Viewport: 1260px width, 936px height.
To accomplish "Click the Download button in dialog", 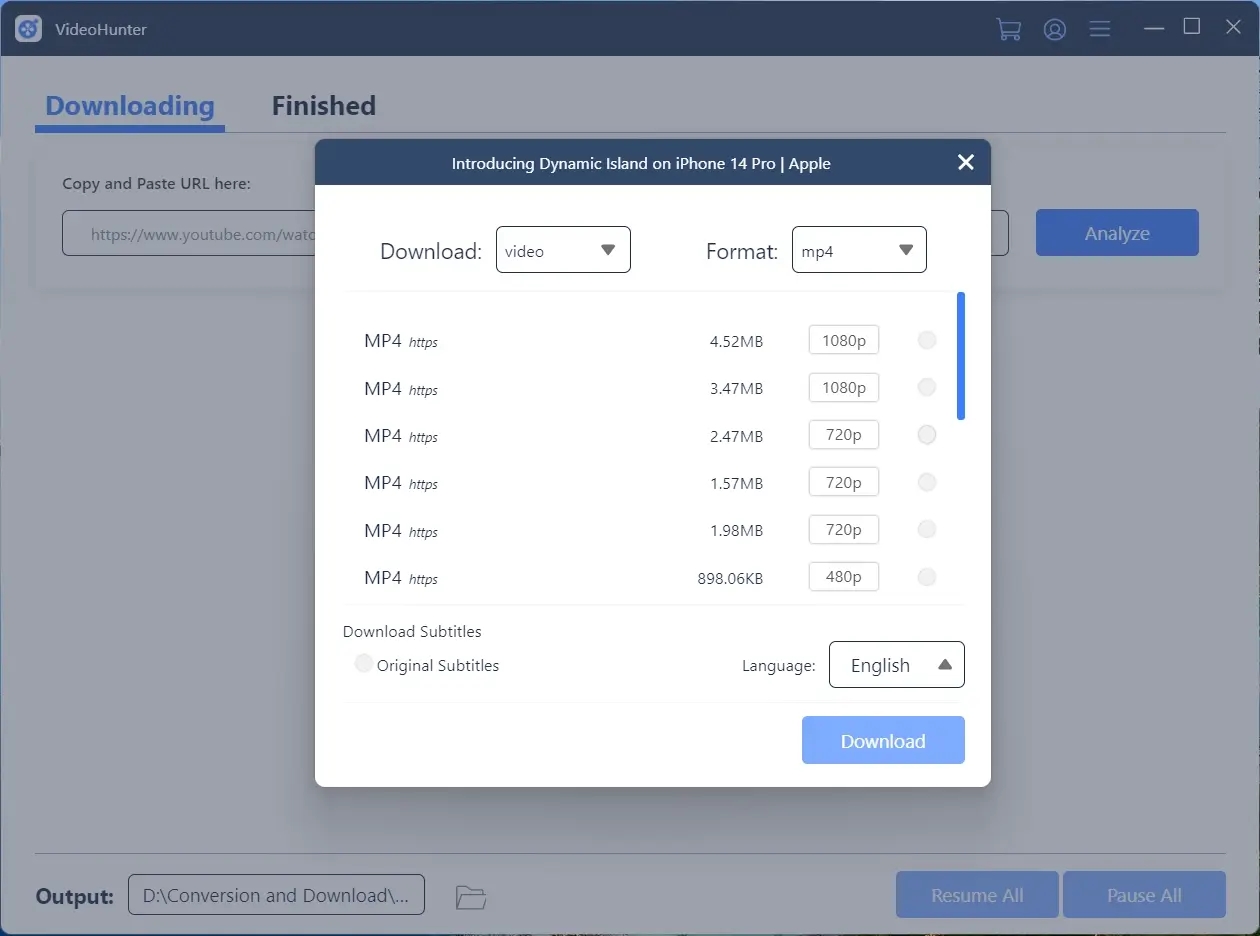I will pos(883,740).
